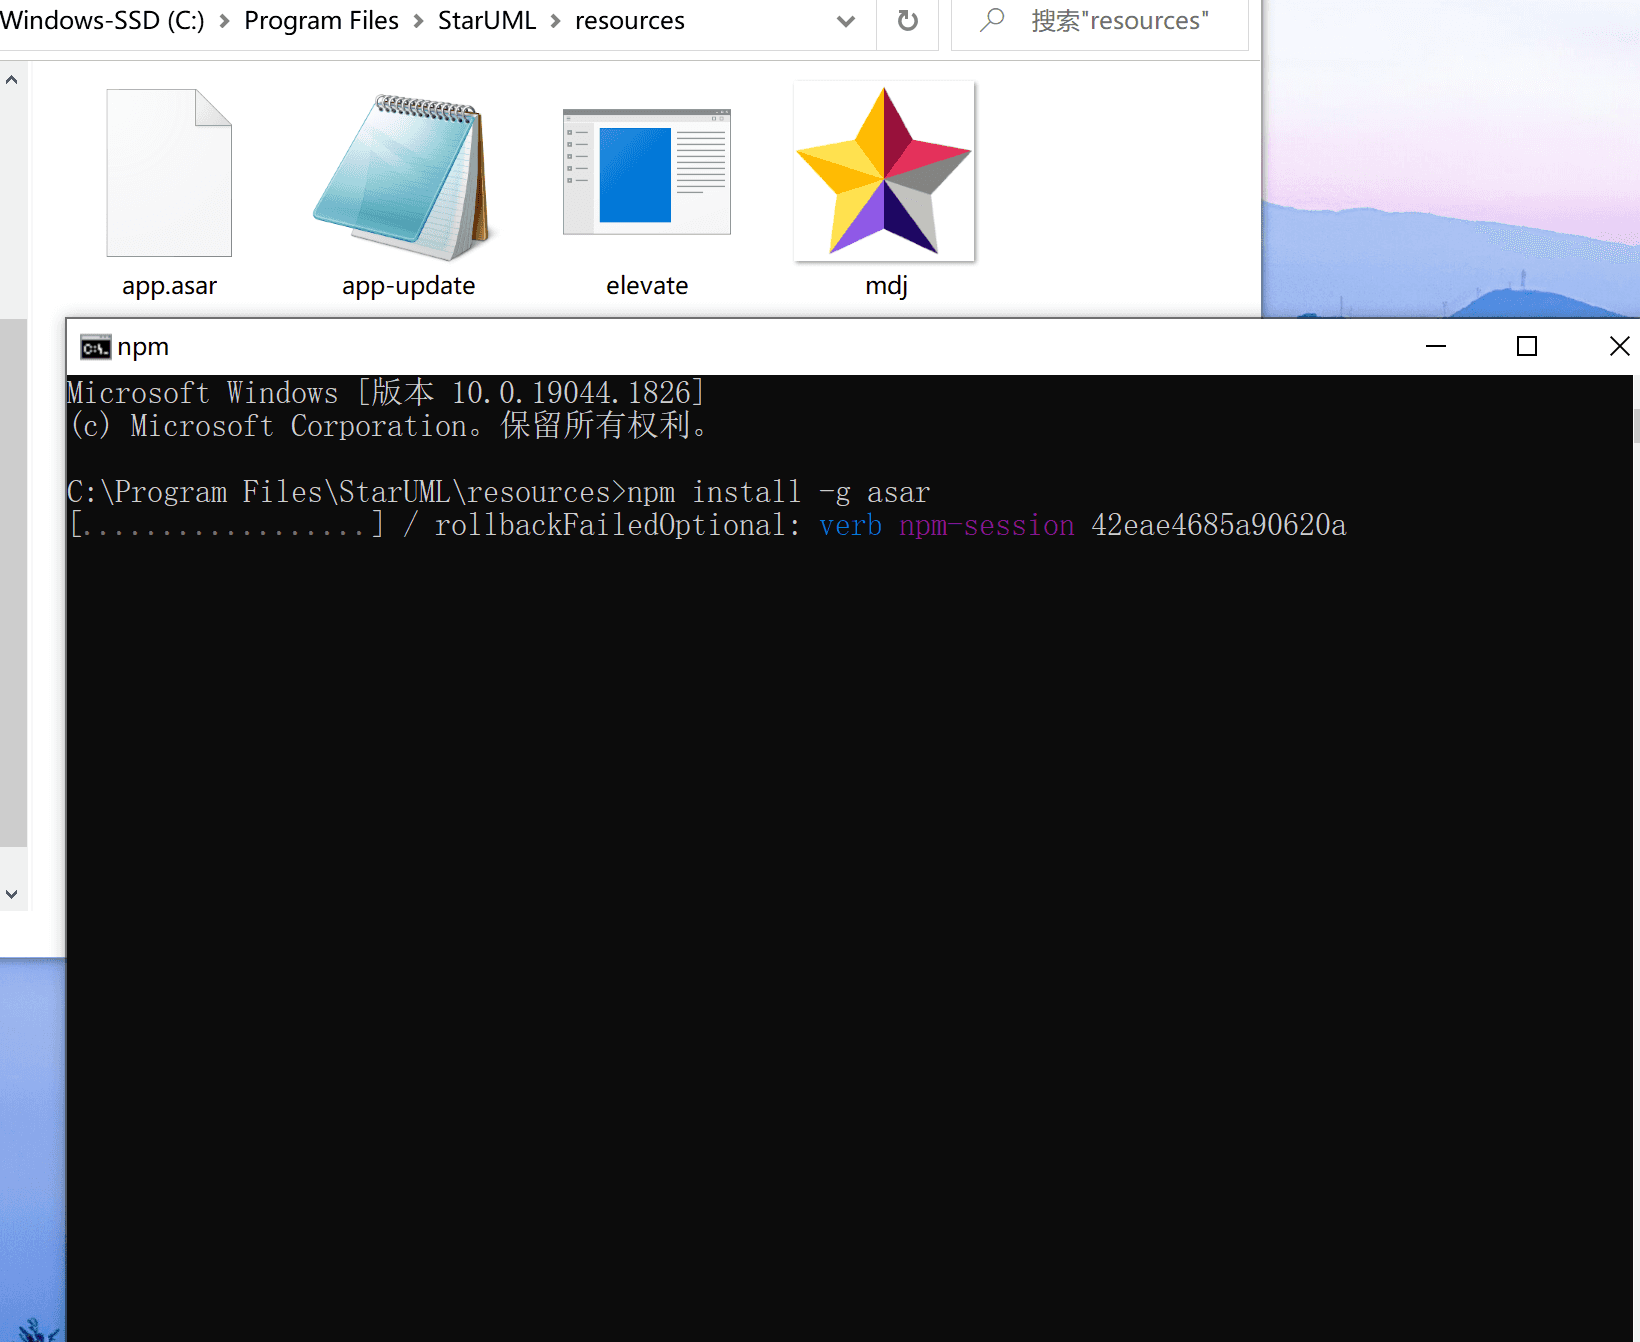Viewport: 1640px width, 1342px height.
Task: Select the elevate application icon
Action: point(647,172)
